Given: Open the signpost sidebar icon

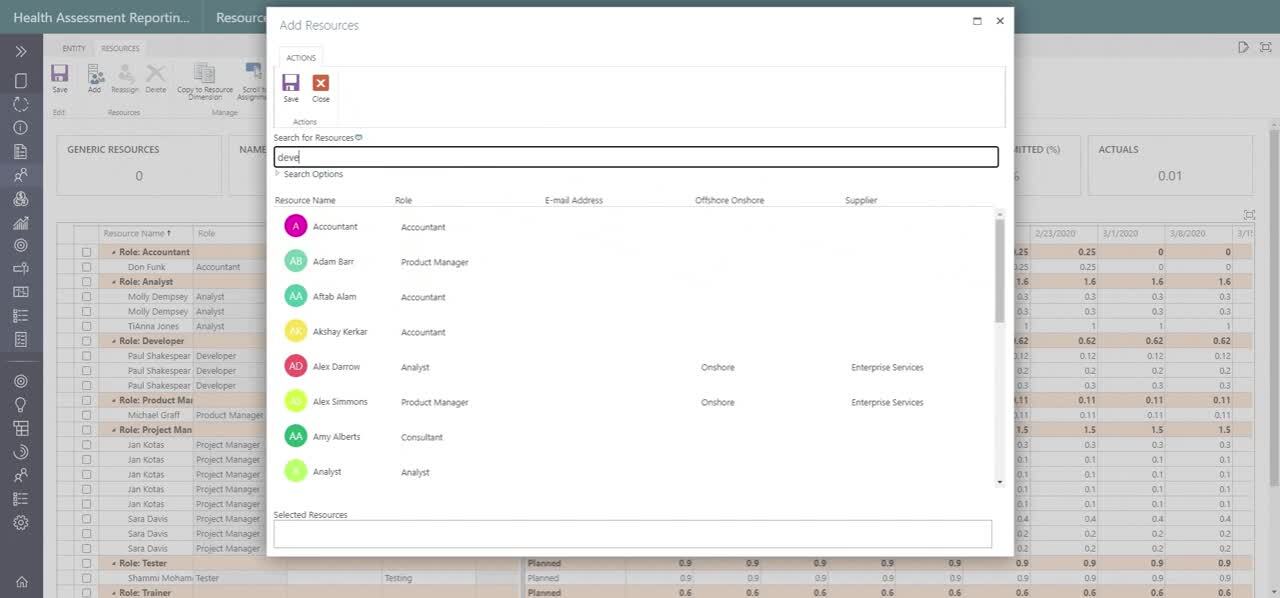Looking at the screenshot, I should tap(21, 268).
